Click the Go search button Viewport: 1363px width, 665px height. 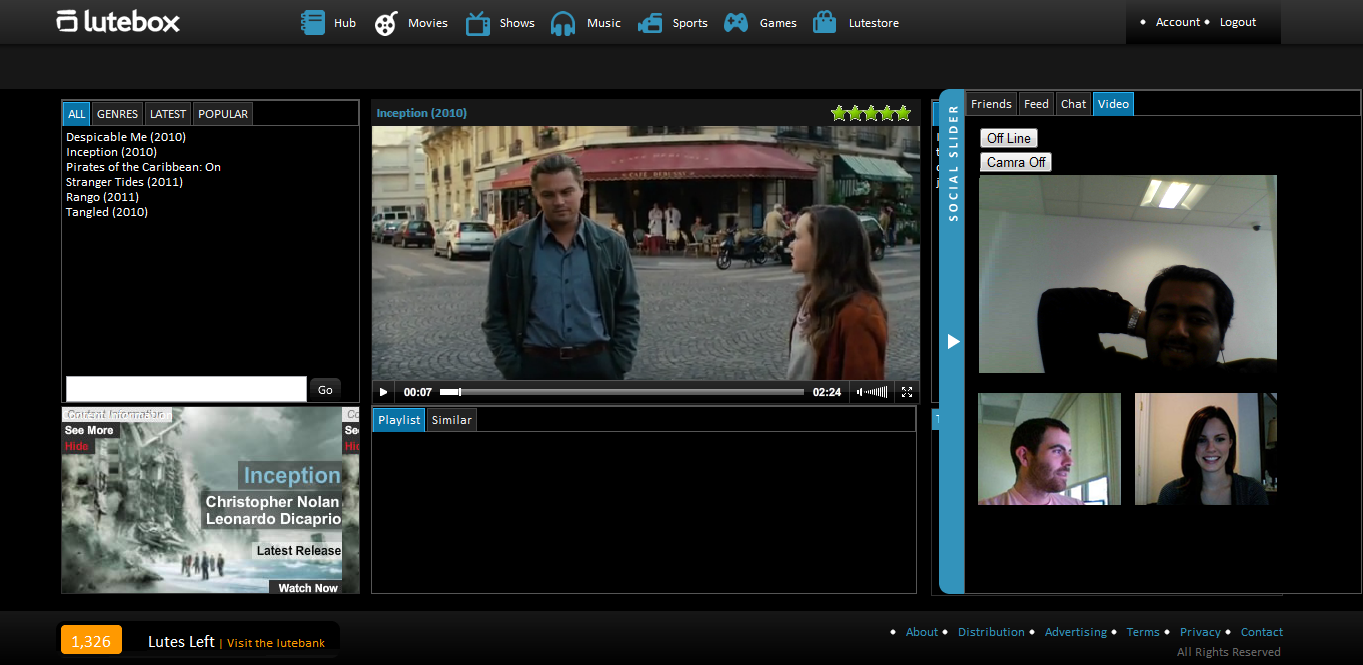coord(325,390)
